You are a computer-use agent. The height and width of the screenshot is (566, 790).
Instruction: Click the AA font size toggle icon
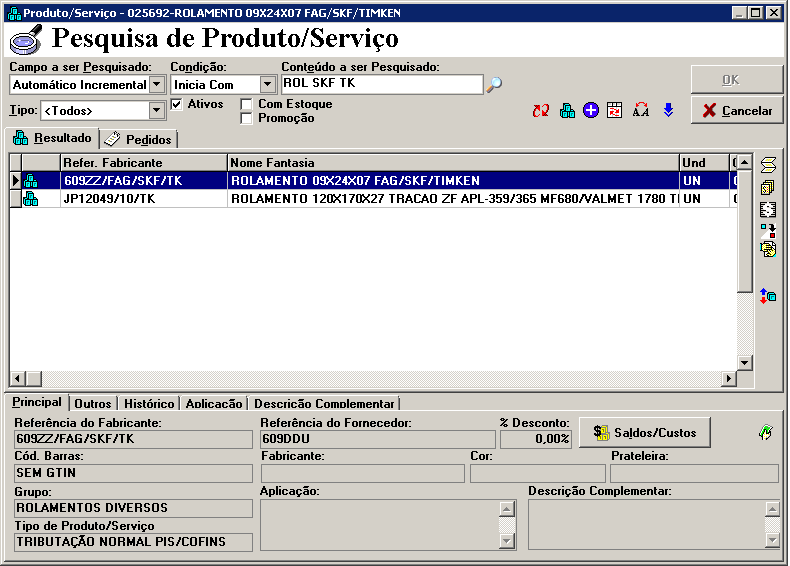point(641,111)
